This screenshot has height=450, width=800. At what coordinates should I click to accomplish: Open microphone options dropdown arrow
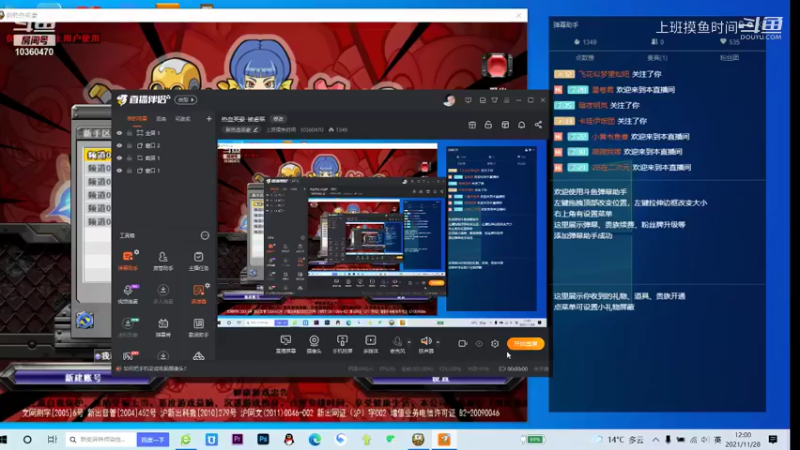[409, 342]
